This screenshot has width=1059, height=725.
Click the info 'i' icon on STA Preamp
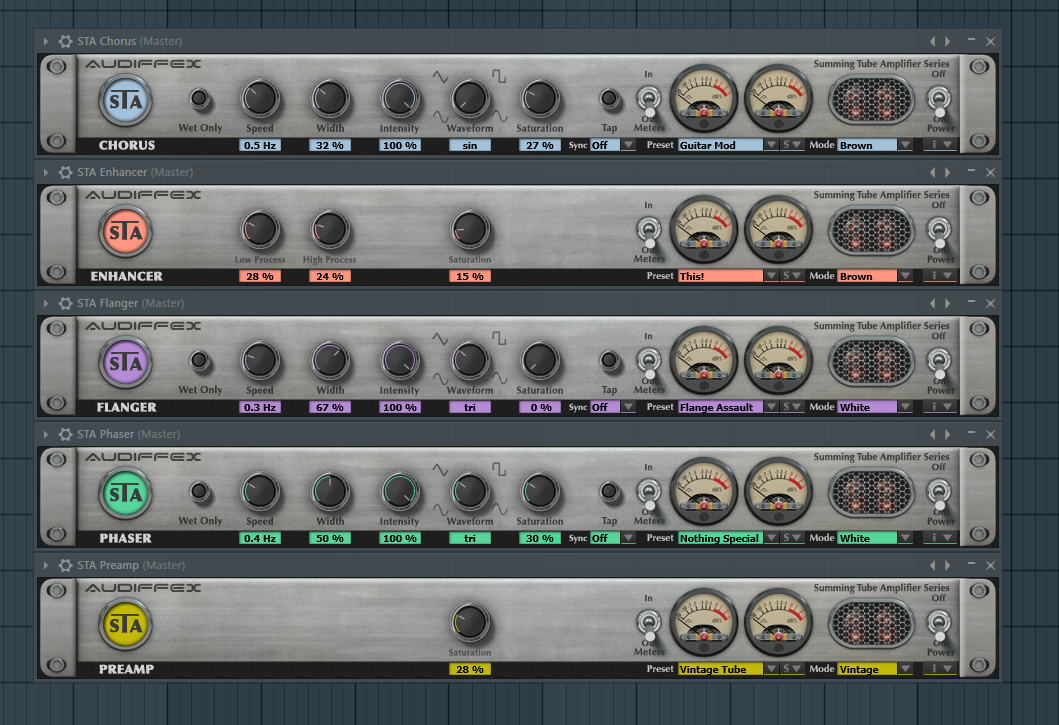(935, 669)
